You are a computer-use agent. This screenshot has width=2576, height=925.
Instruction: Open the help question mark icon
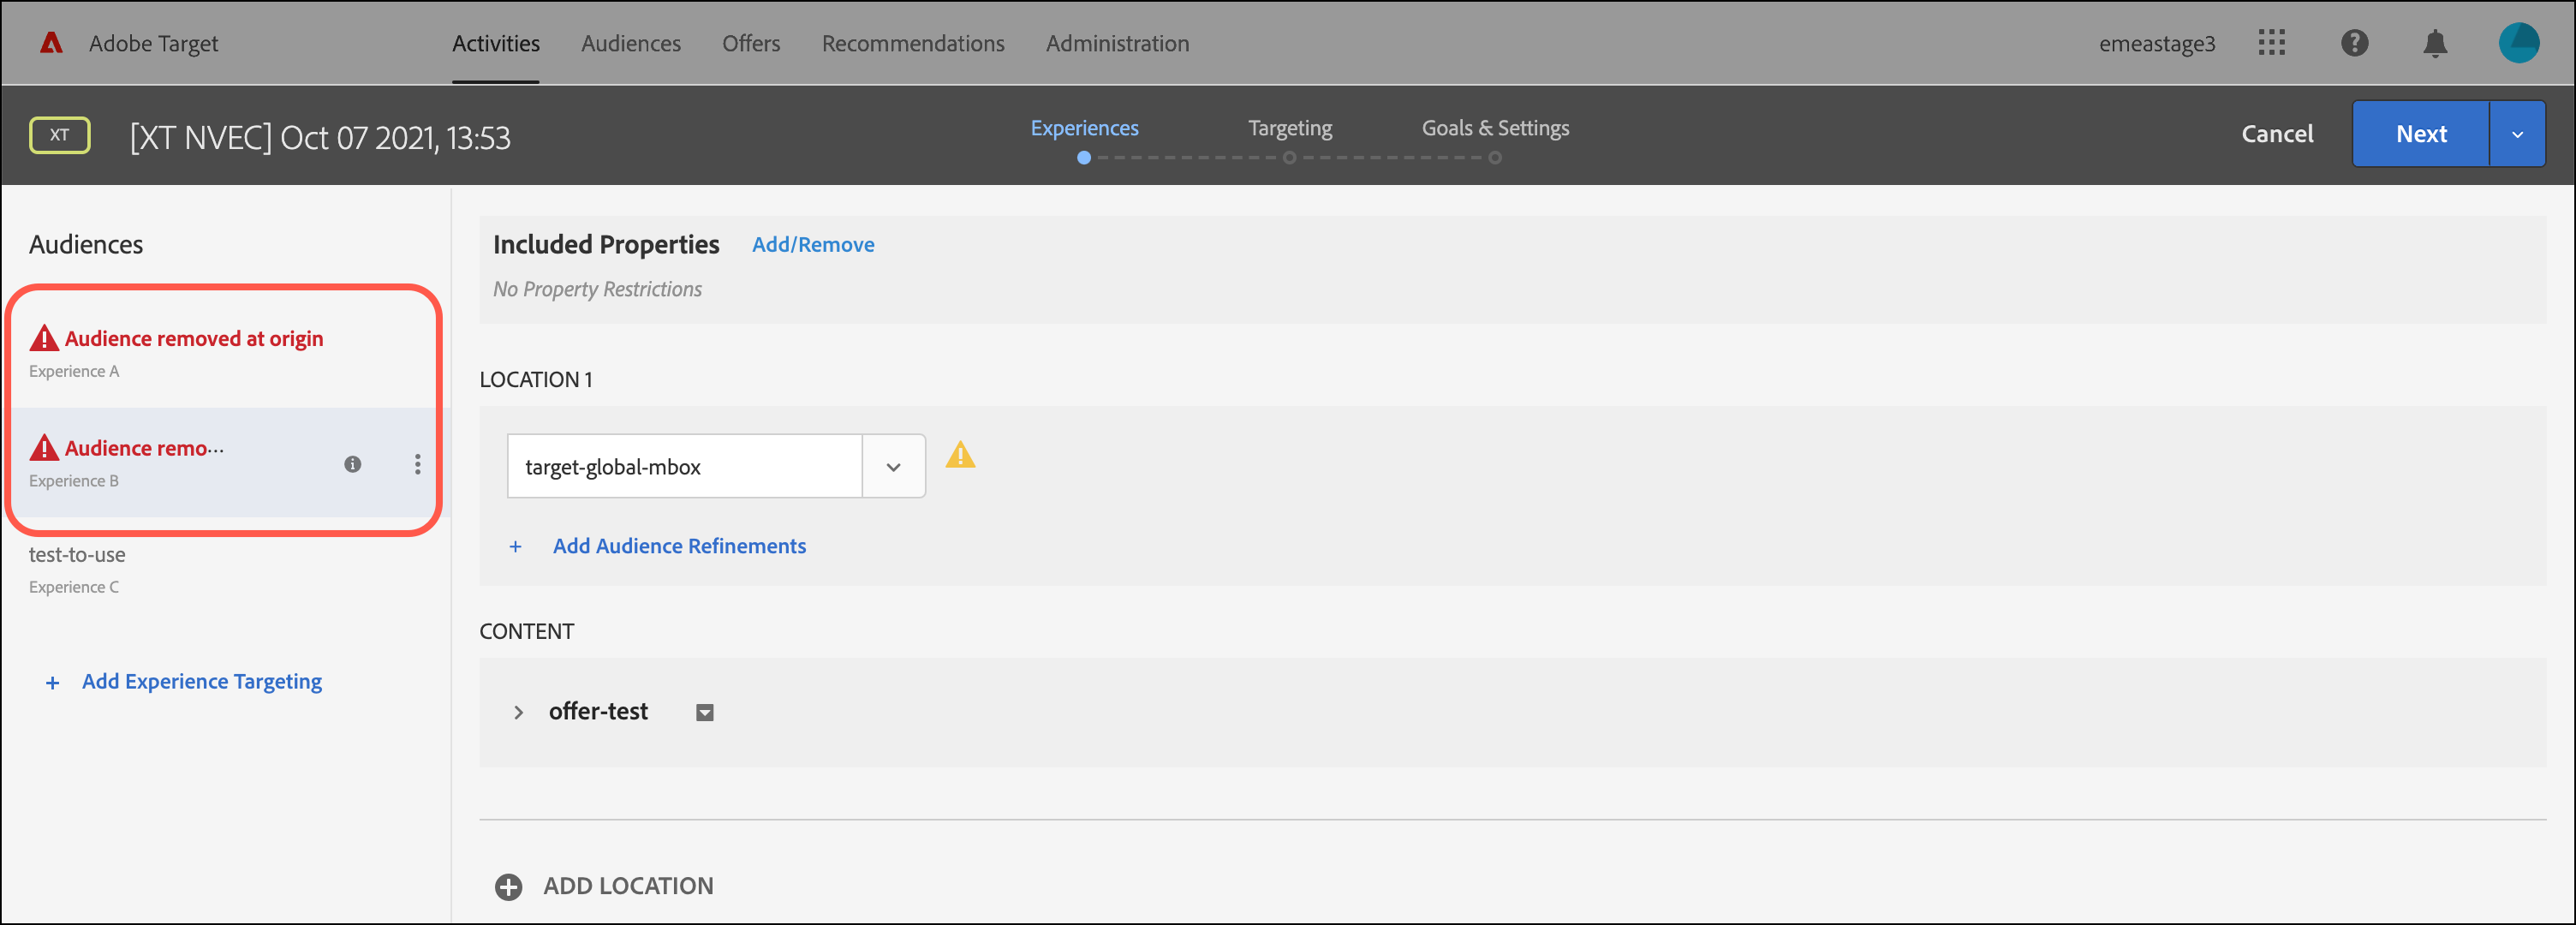[2354, 43]
